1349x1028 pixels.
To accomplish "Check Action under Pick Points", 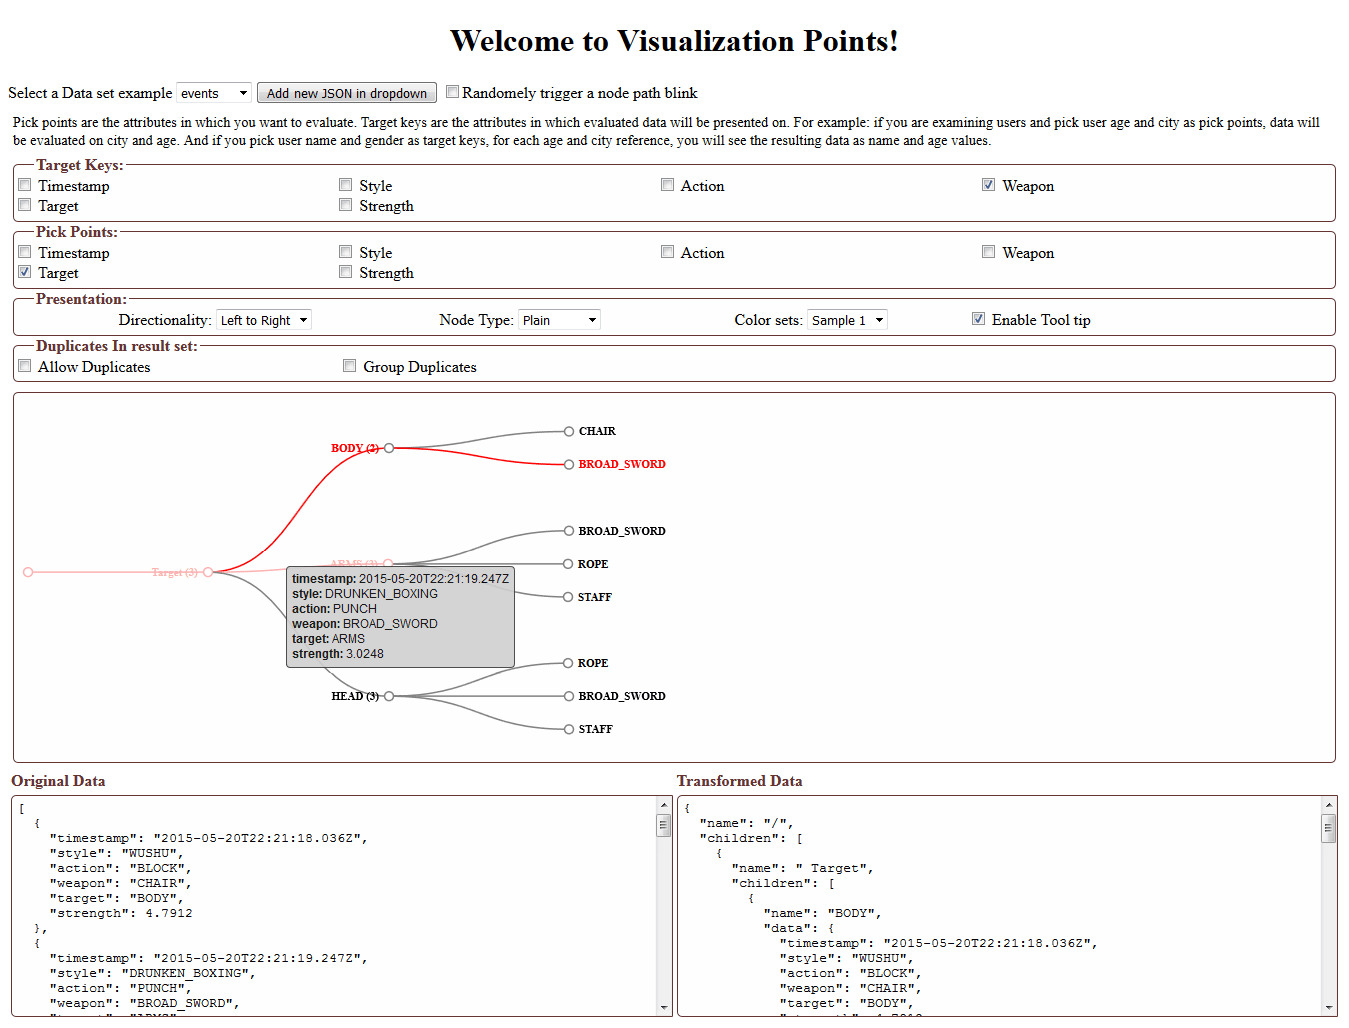I will 667,252.
